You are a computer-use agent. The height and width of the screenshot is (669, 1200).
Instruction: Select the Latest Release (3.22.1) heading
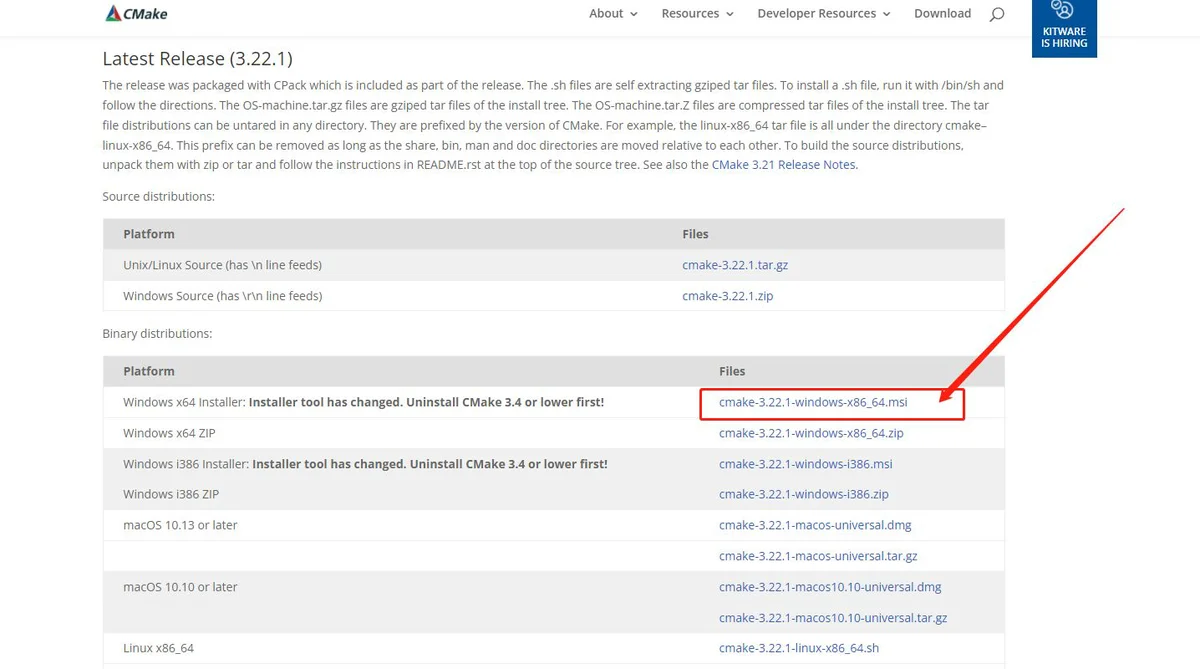[198, 59]
